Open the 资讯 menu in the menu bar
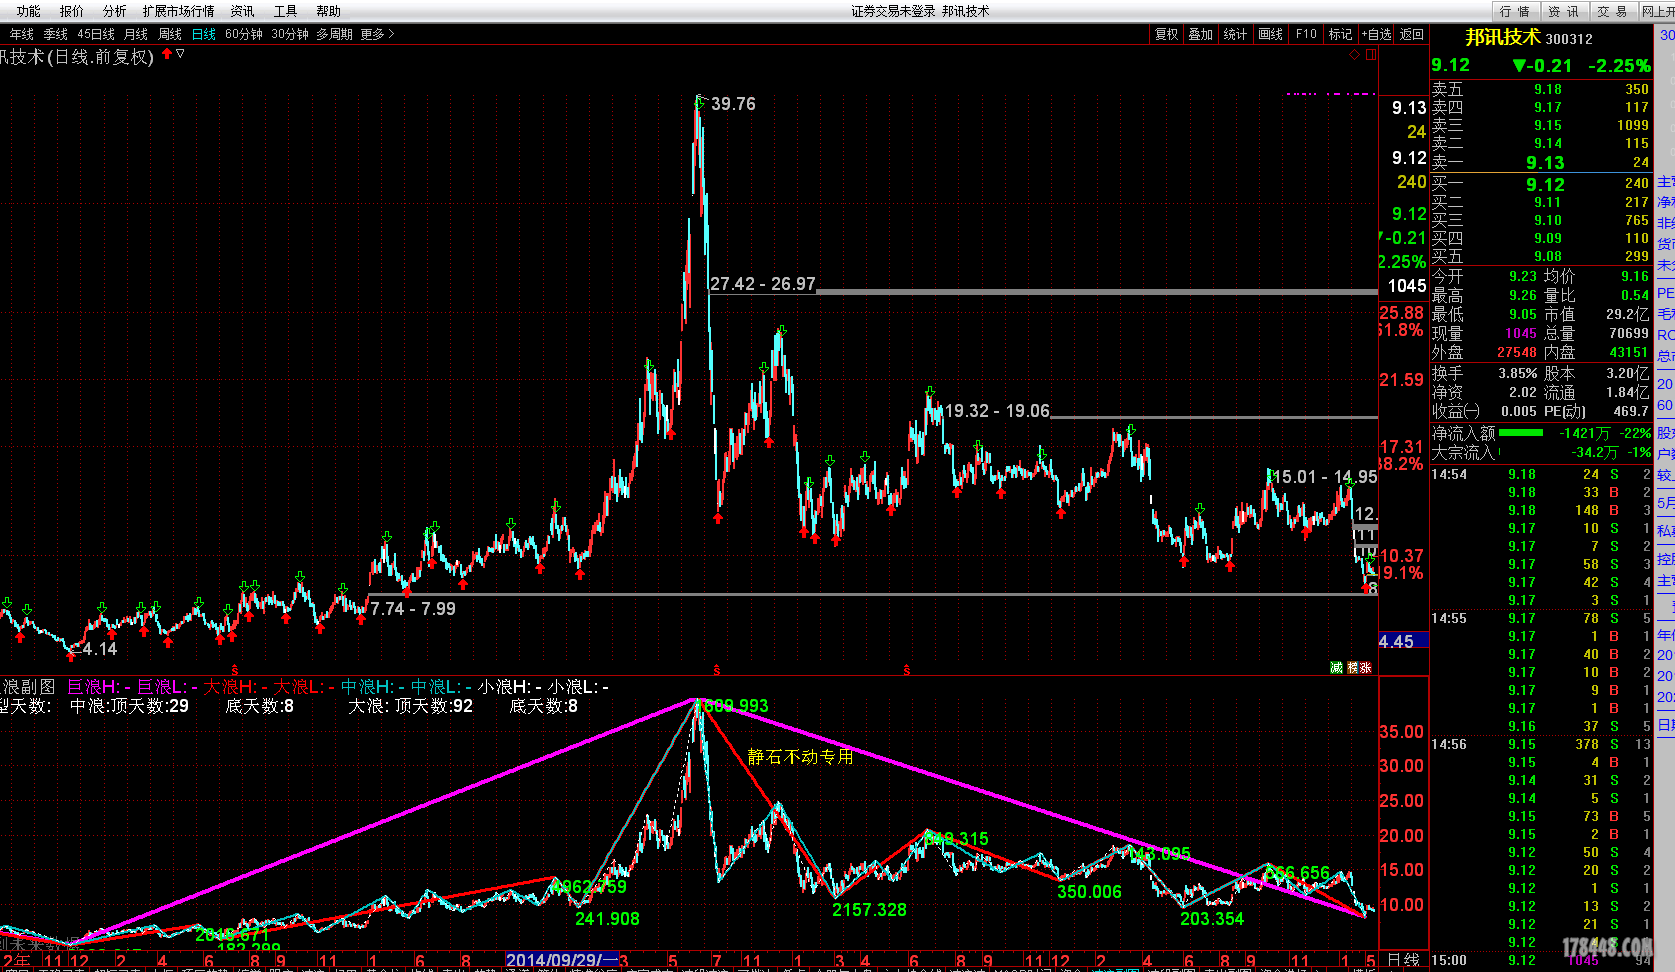 pos(242,11)
